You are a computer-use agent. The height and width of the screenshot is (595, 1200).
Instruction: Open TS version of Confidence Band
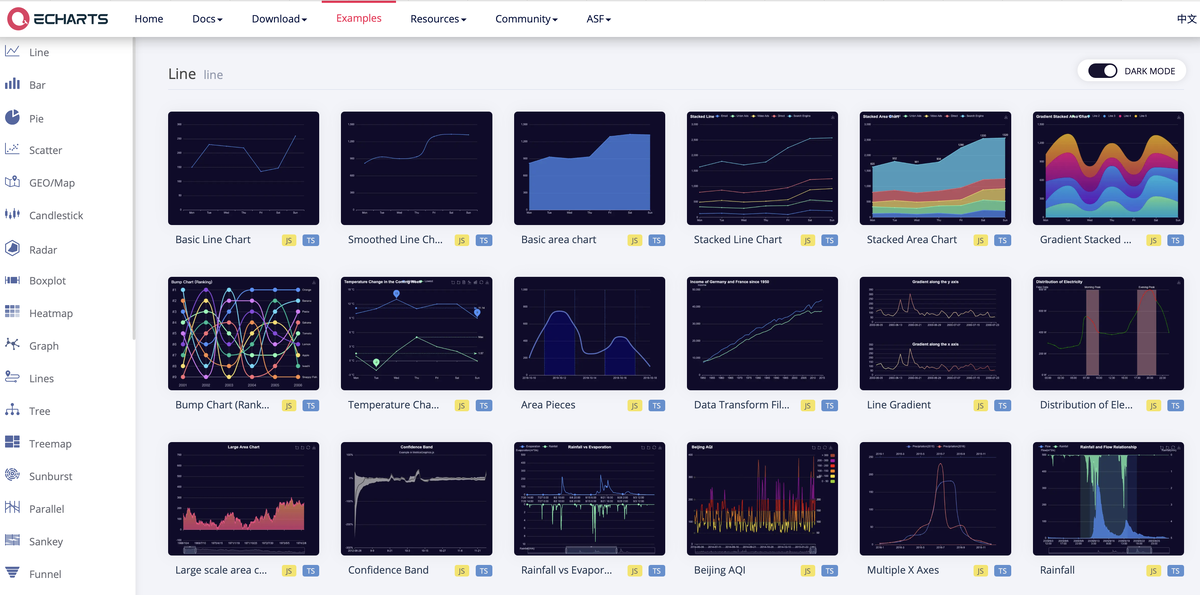tap(484, 570)
